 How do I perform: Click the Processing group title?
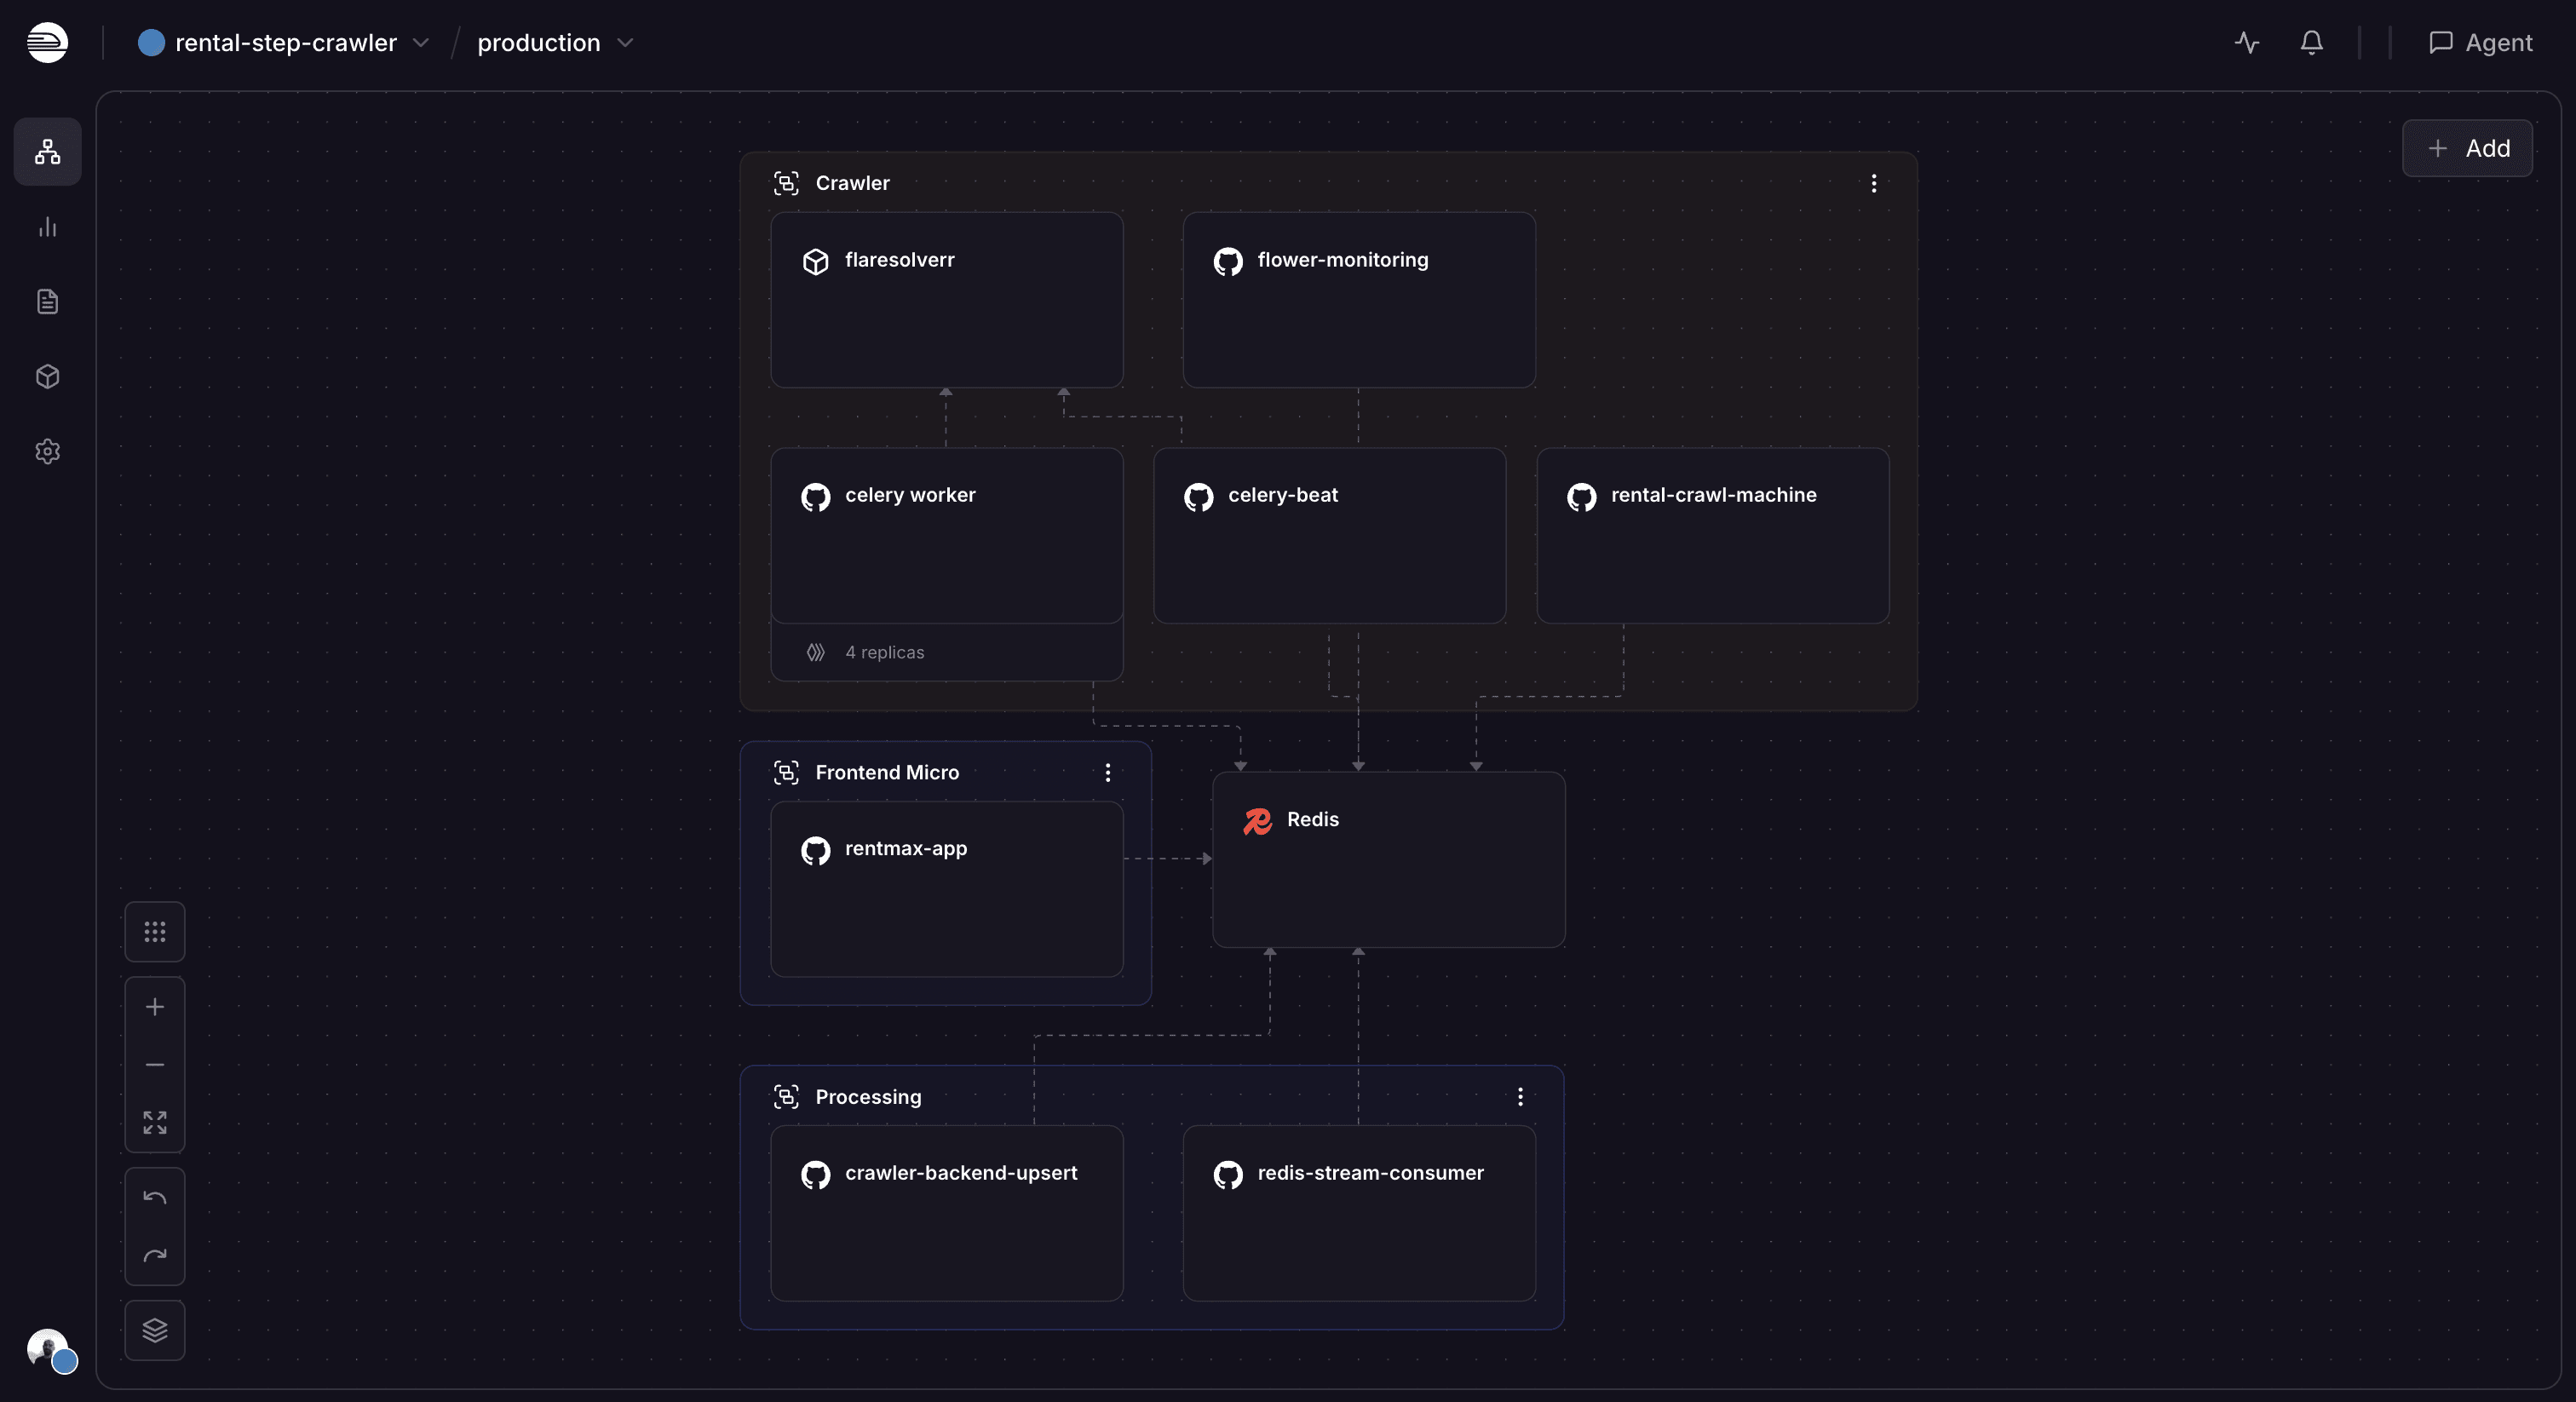click(868, 1097)
